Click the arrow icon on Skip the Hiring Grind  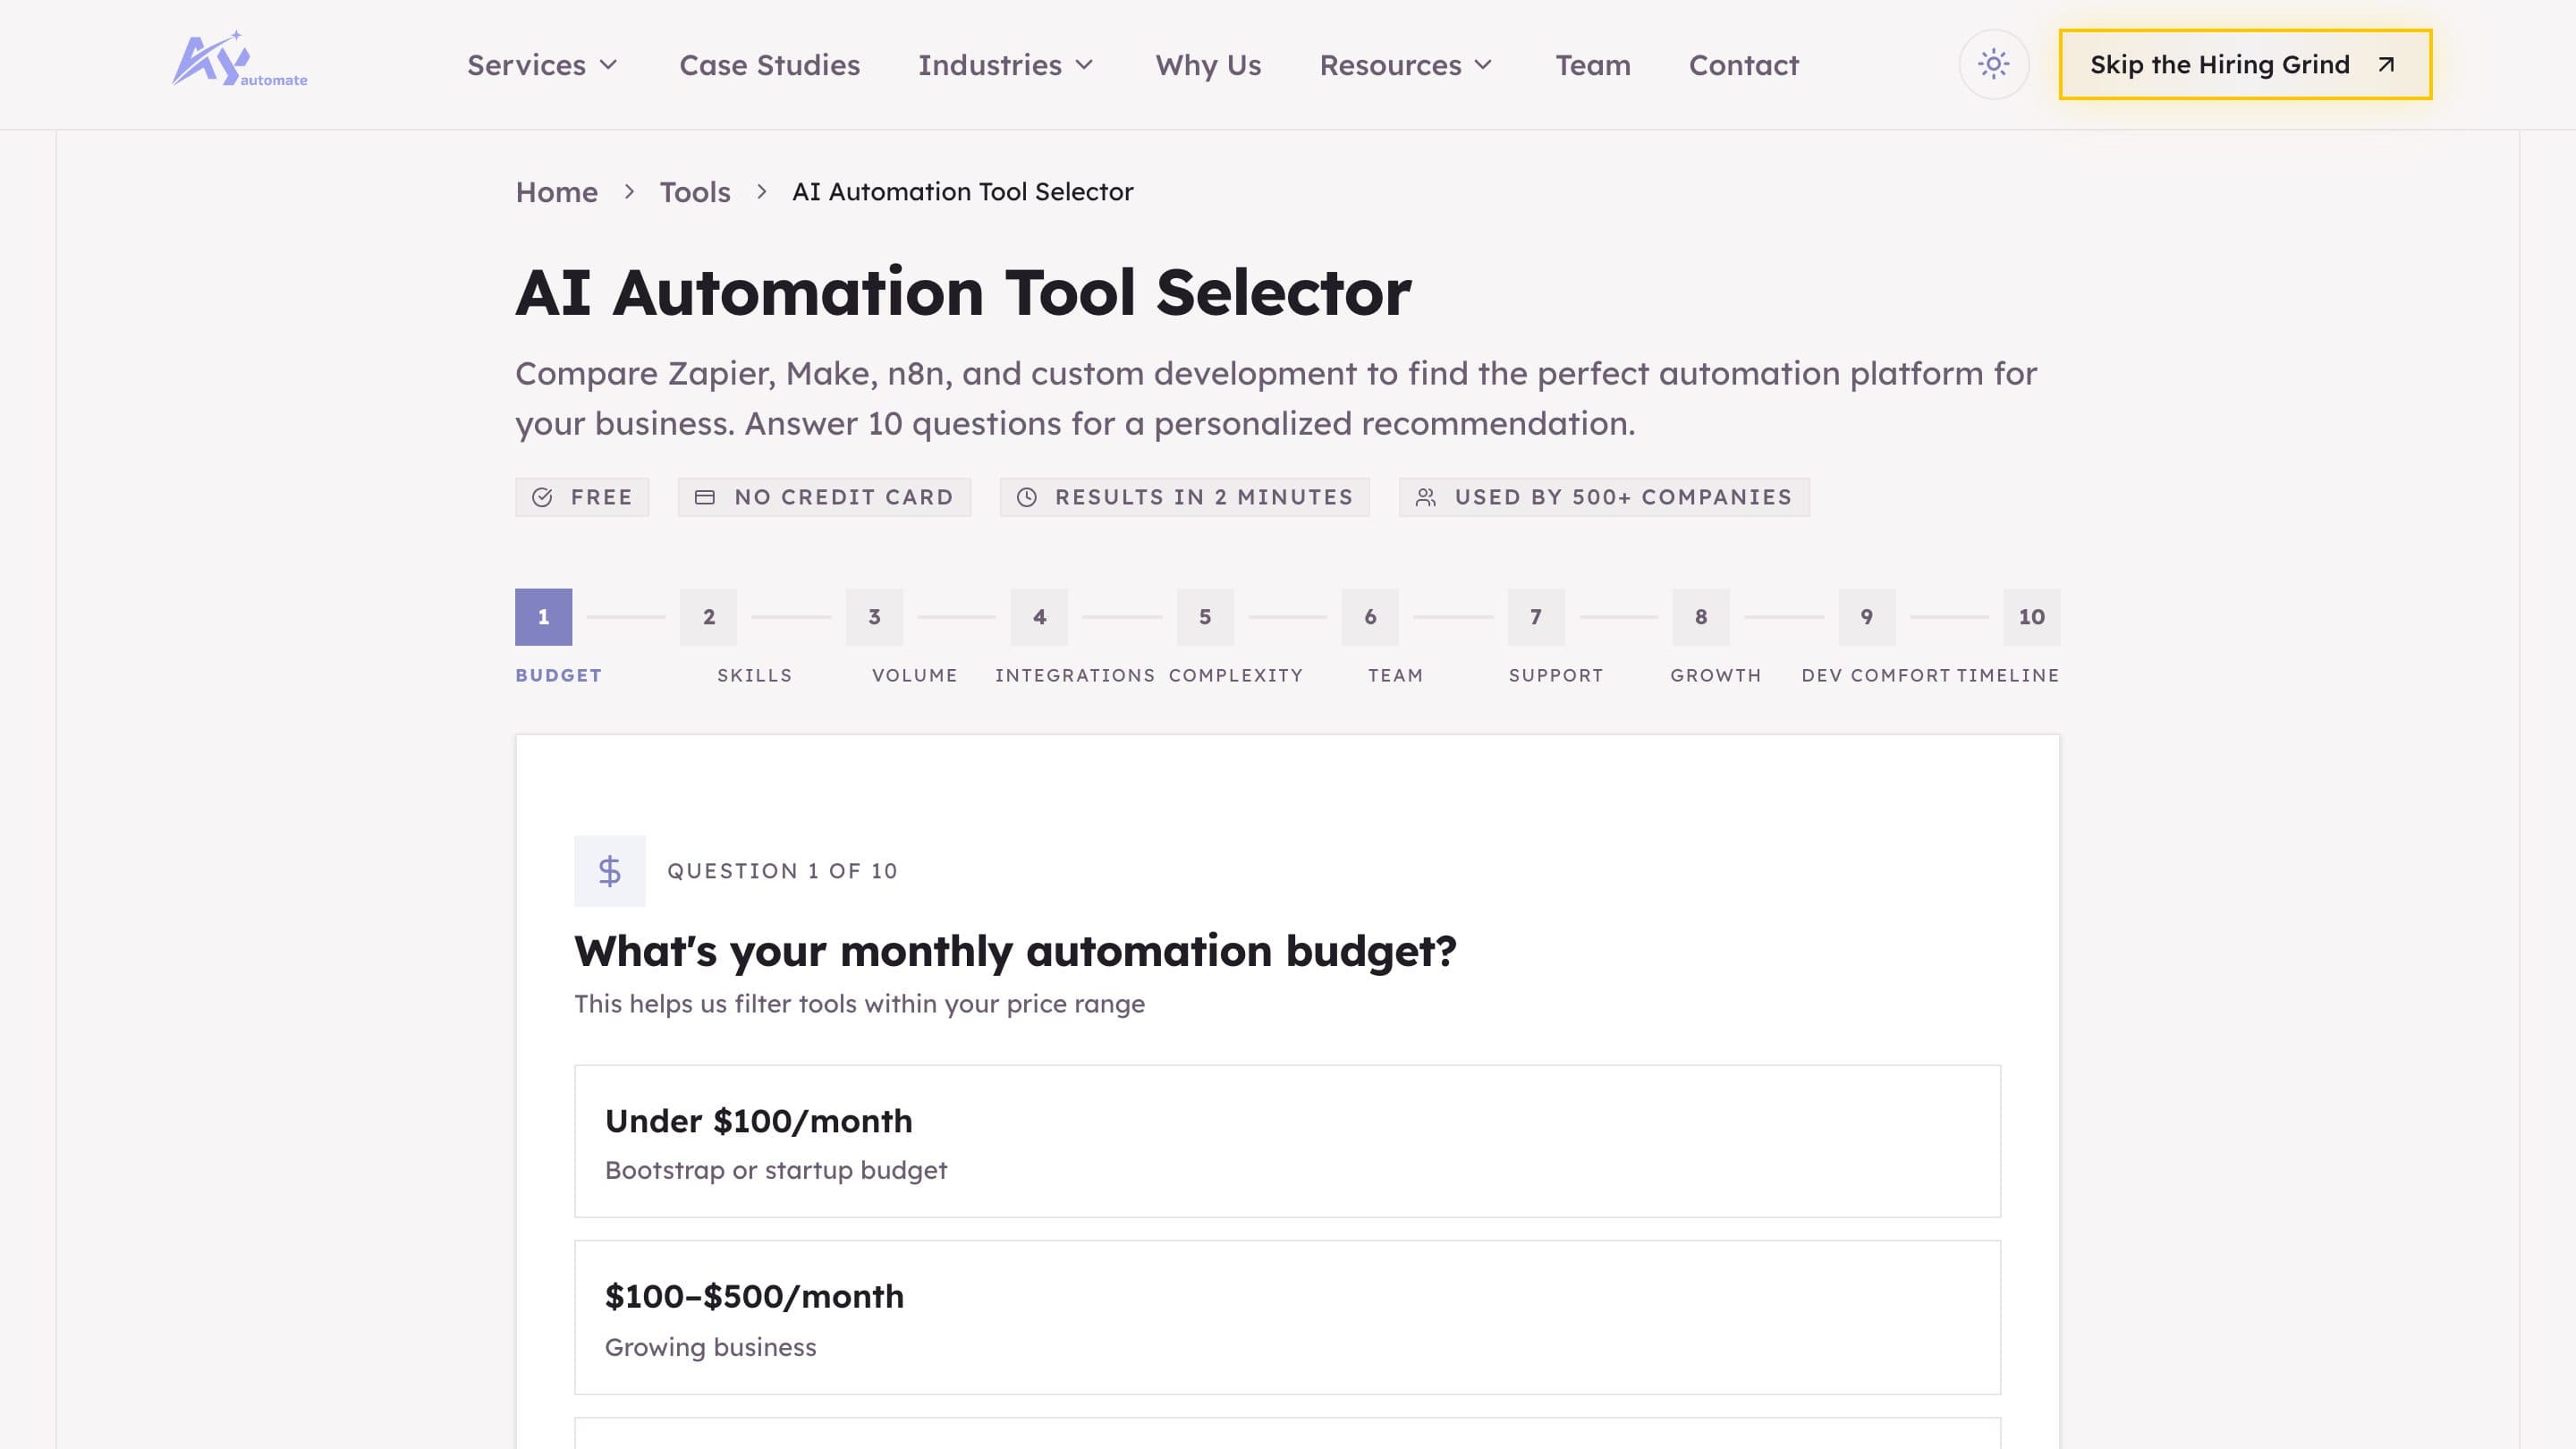click(x=2386, y=65)
